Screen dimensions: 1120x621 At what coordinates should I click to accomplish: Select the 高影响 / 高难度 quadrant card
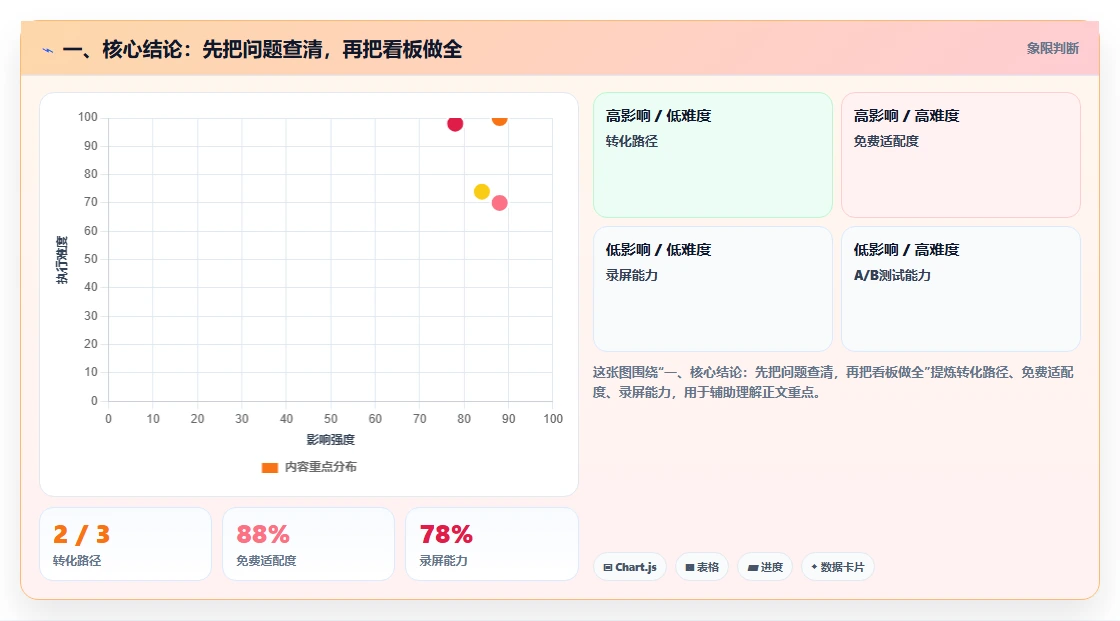pos(960,154)
